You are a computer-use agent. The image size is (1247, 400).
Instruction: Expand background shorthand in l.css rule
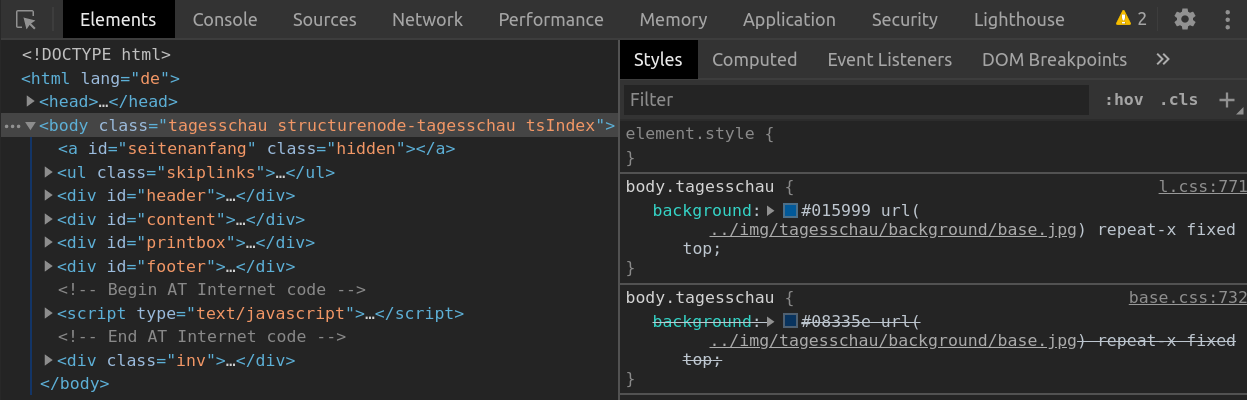(770, 211)
